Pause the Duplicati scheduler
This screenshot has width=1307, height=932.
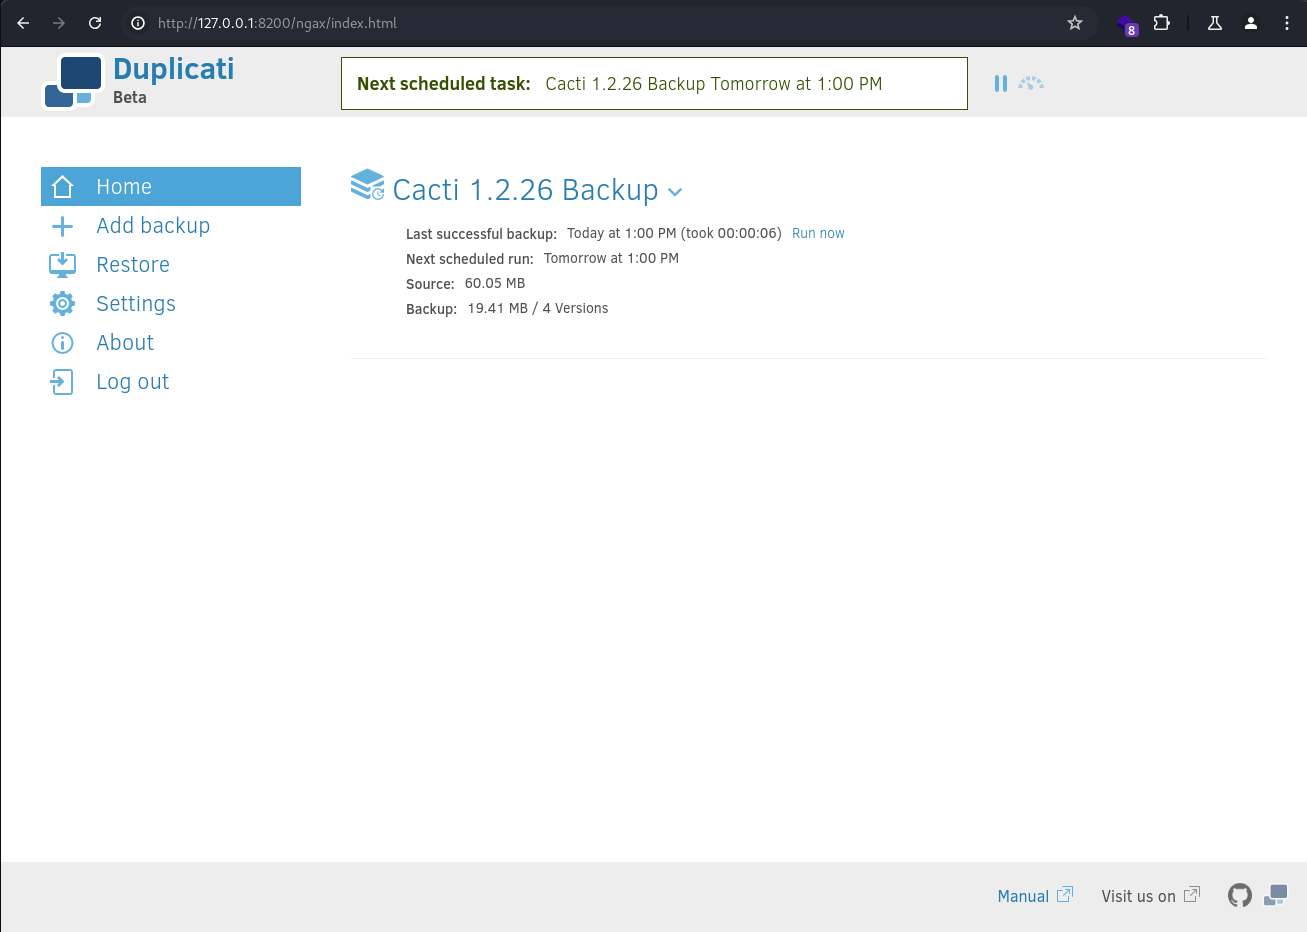1000,84
